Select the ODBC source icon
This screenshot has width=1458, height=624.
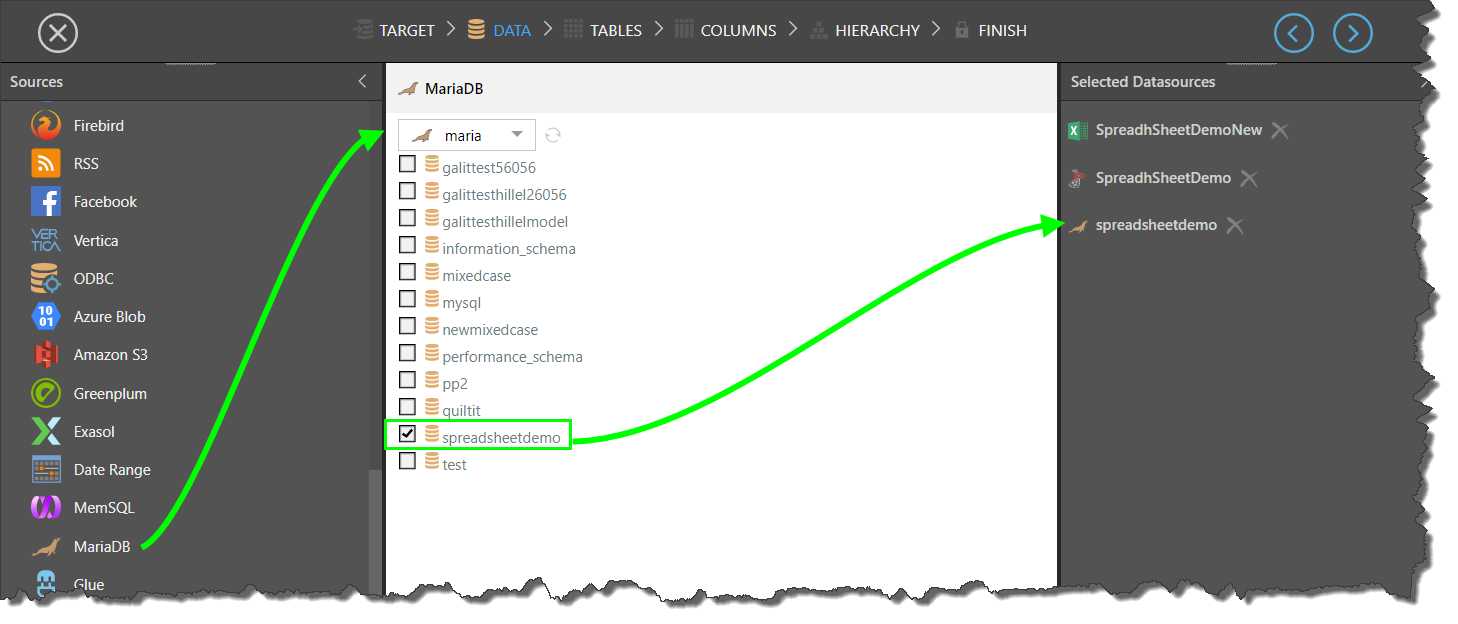(x=46, y=278)
